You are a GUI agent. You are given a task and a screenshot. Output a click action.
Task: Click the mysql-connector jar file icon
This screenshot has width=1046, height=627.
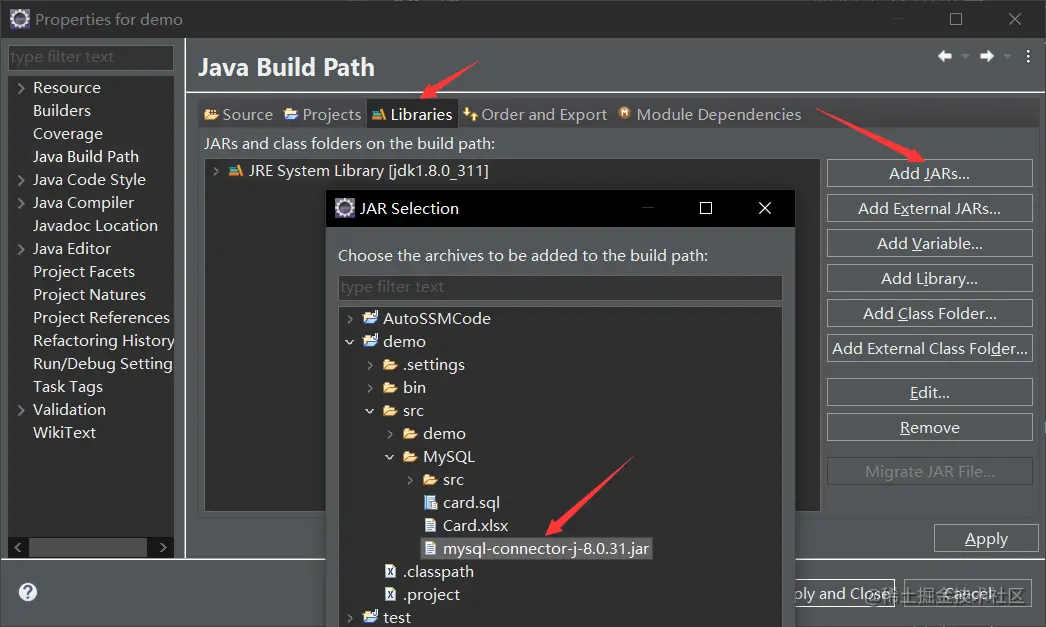pyautogui.click(x=431, y=548)
